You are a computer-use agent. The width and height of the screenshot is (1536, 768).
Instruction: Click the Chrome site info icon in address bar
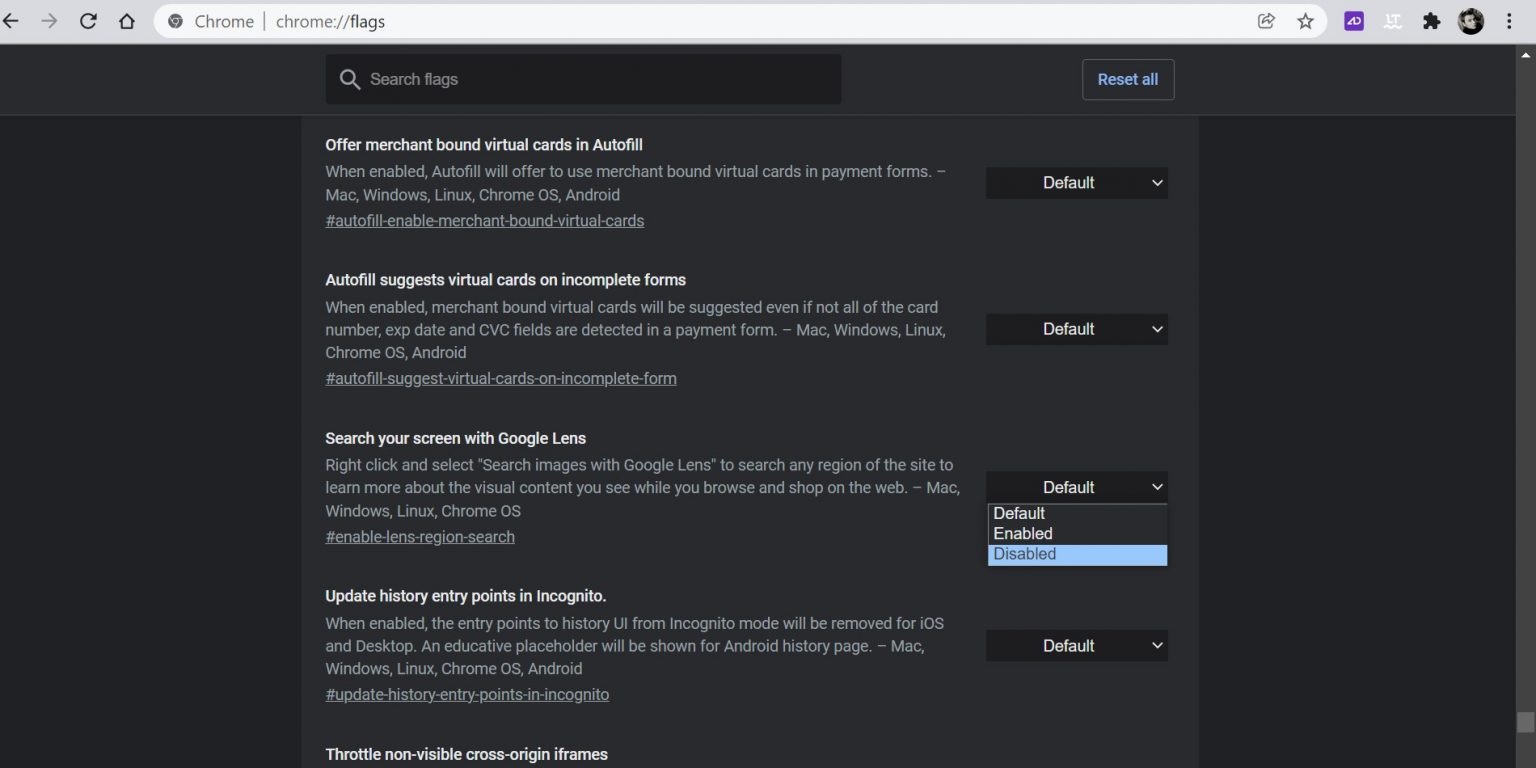[x=176, y=21]
